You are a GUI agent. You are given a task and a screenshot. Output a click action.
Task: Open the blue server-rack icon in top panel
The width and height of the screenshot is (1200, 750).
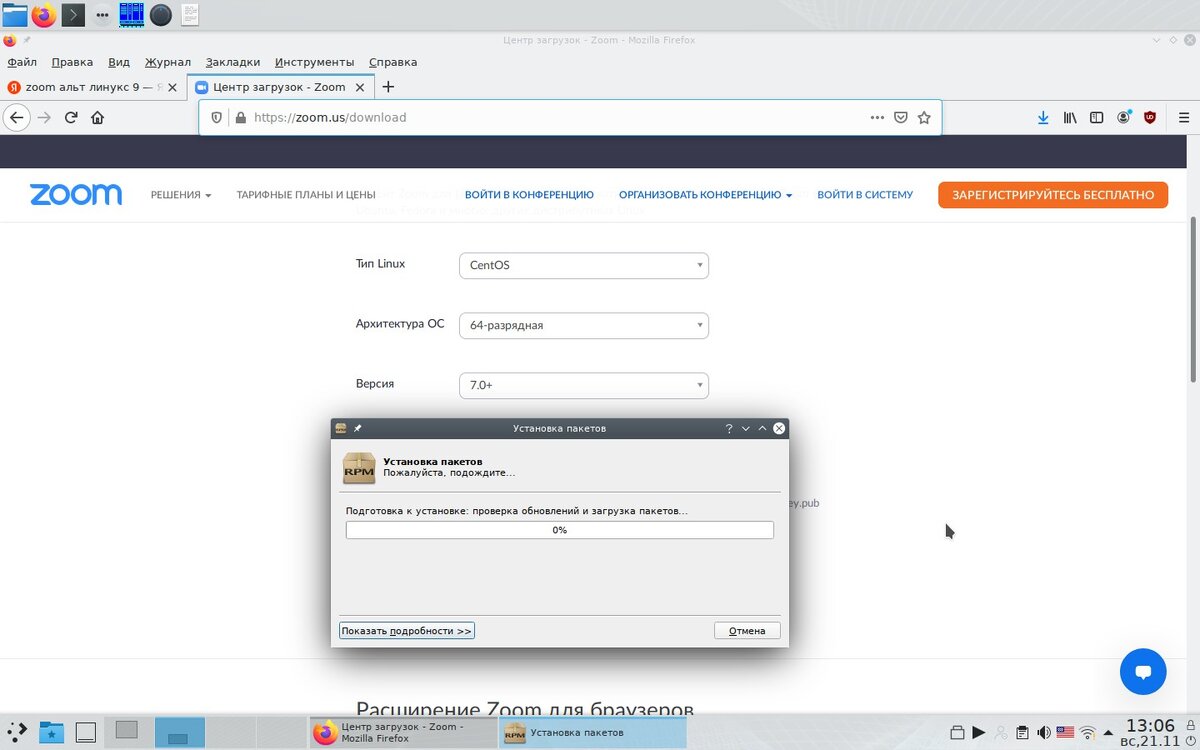point(131,14)
